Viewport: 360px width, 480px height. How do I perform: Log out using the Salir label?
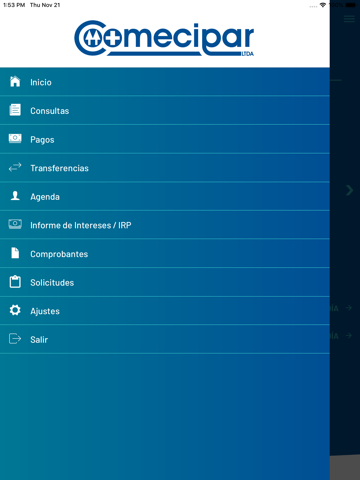39,340
